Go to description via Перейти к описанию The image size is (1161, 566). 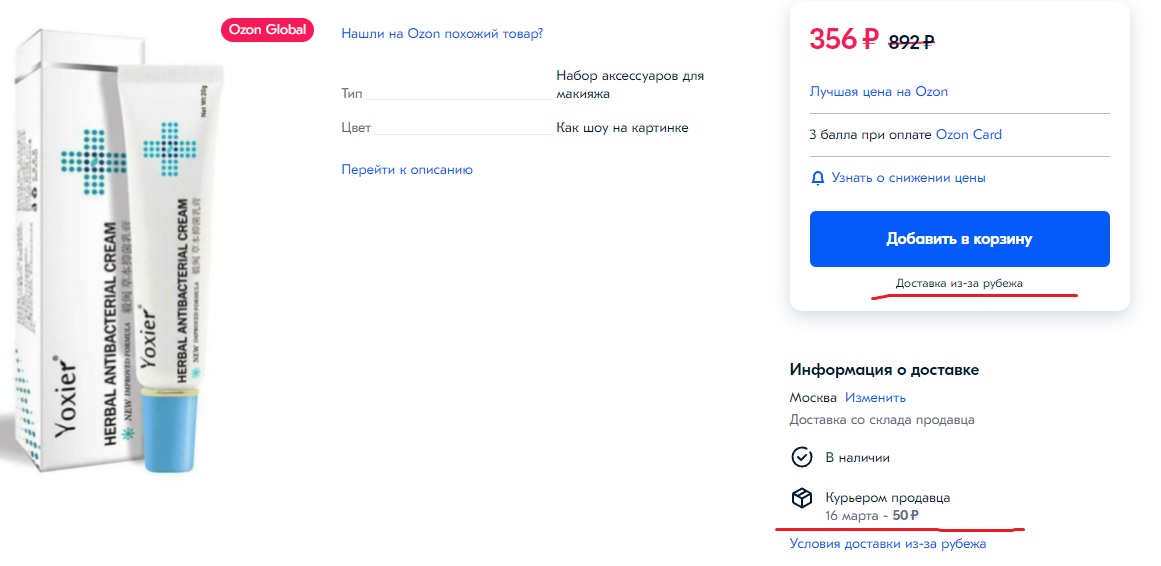point(406,169)
